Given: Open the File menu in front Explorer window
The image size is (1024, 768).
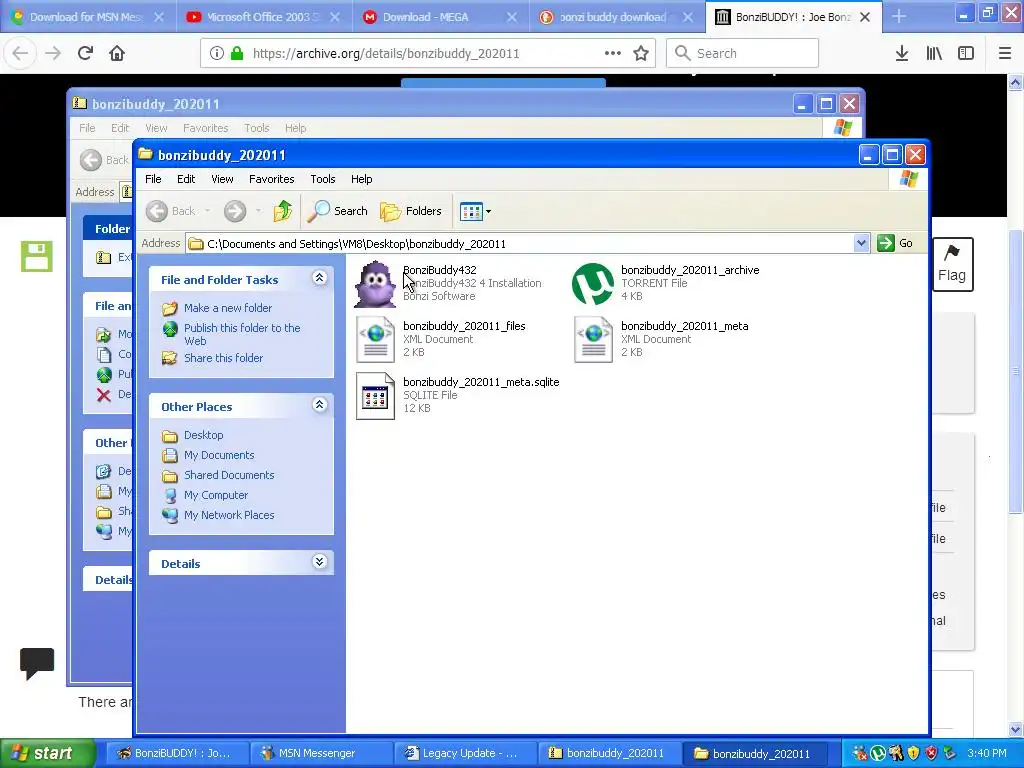Looking at the screenshot, I should click(x=153, y=179).
